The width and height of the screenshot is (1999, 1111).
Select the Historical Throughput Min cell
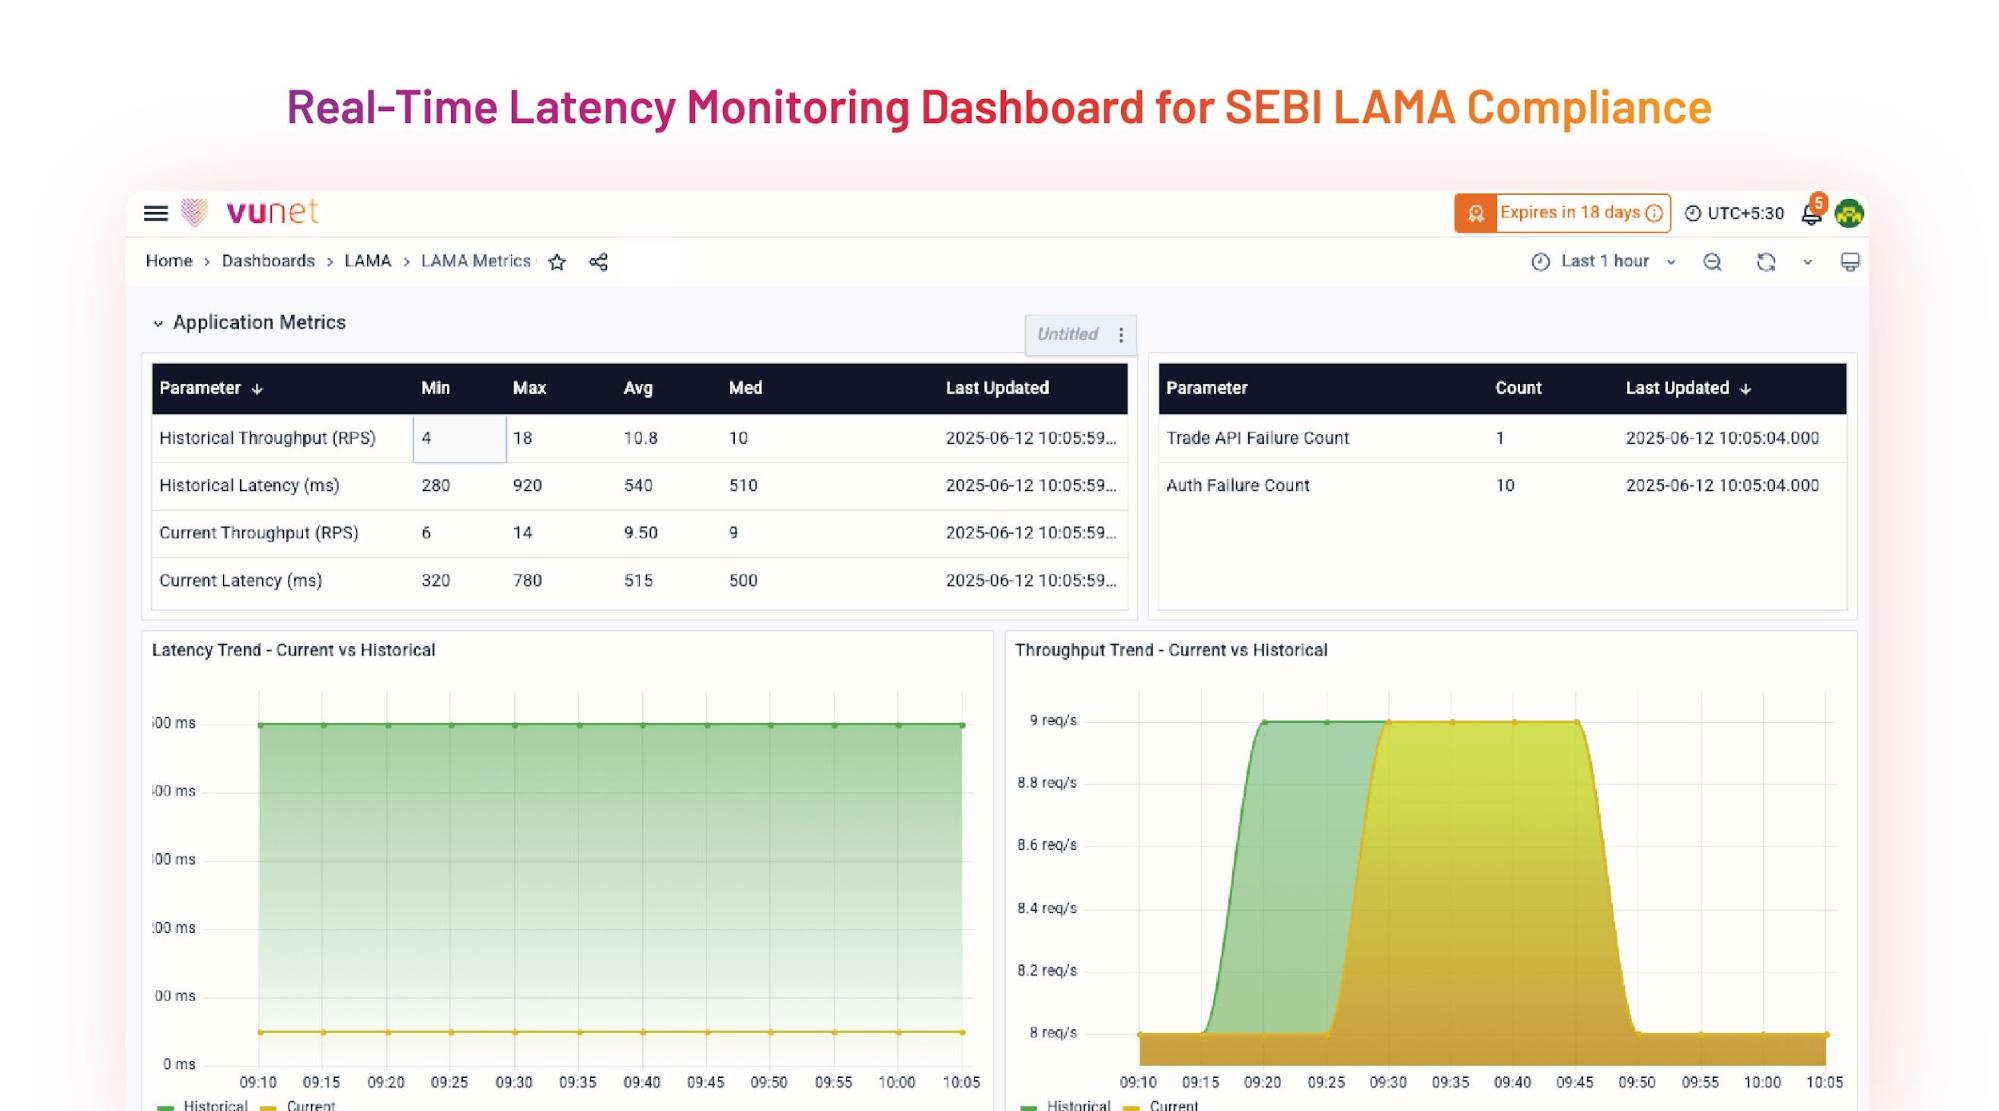click(459, 438)
